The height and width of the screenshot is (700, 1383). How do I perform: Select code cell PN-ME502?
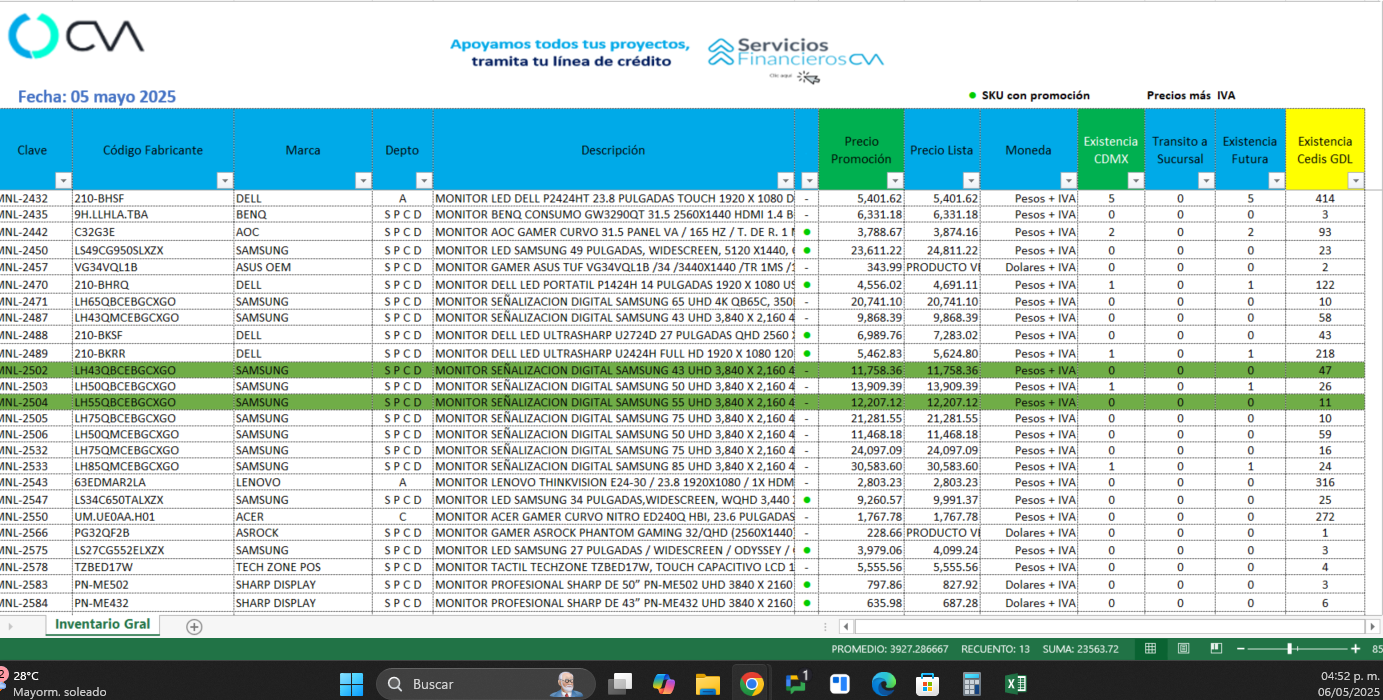(153, 584)
